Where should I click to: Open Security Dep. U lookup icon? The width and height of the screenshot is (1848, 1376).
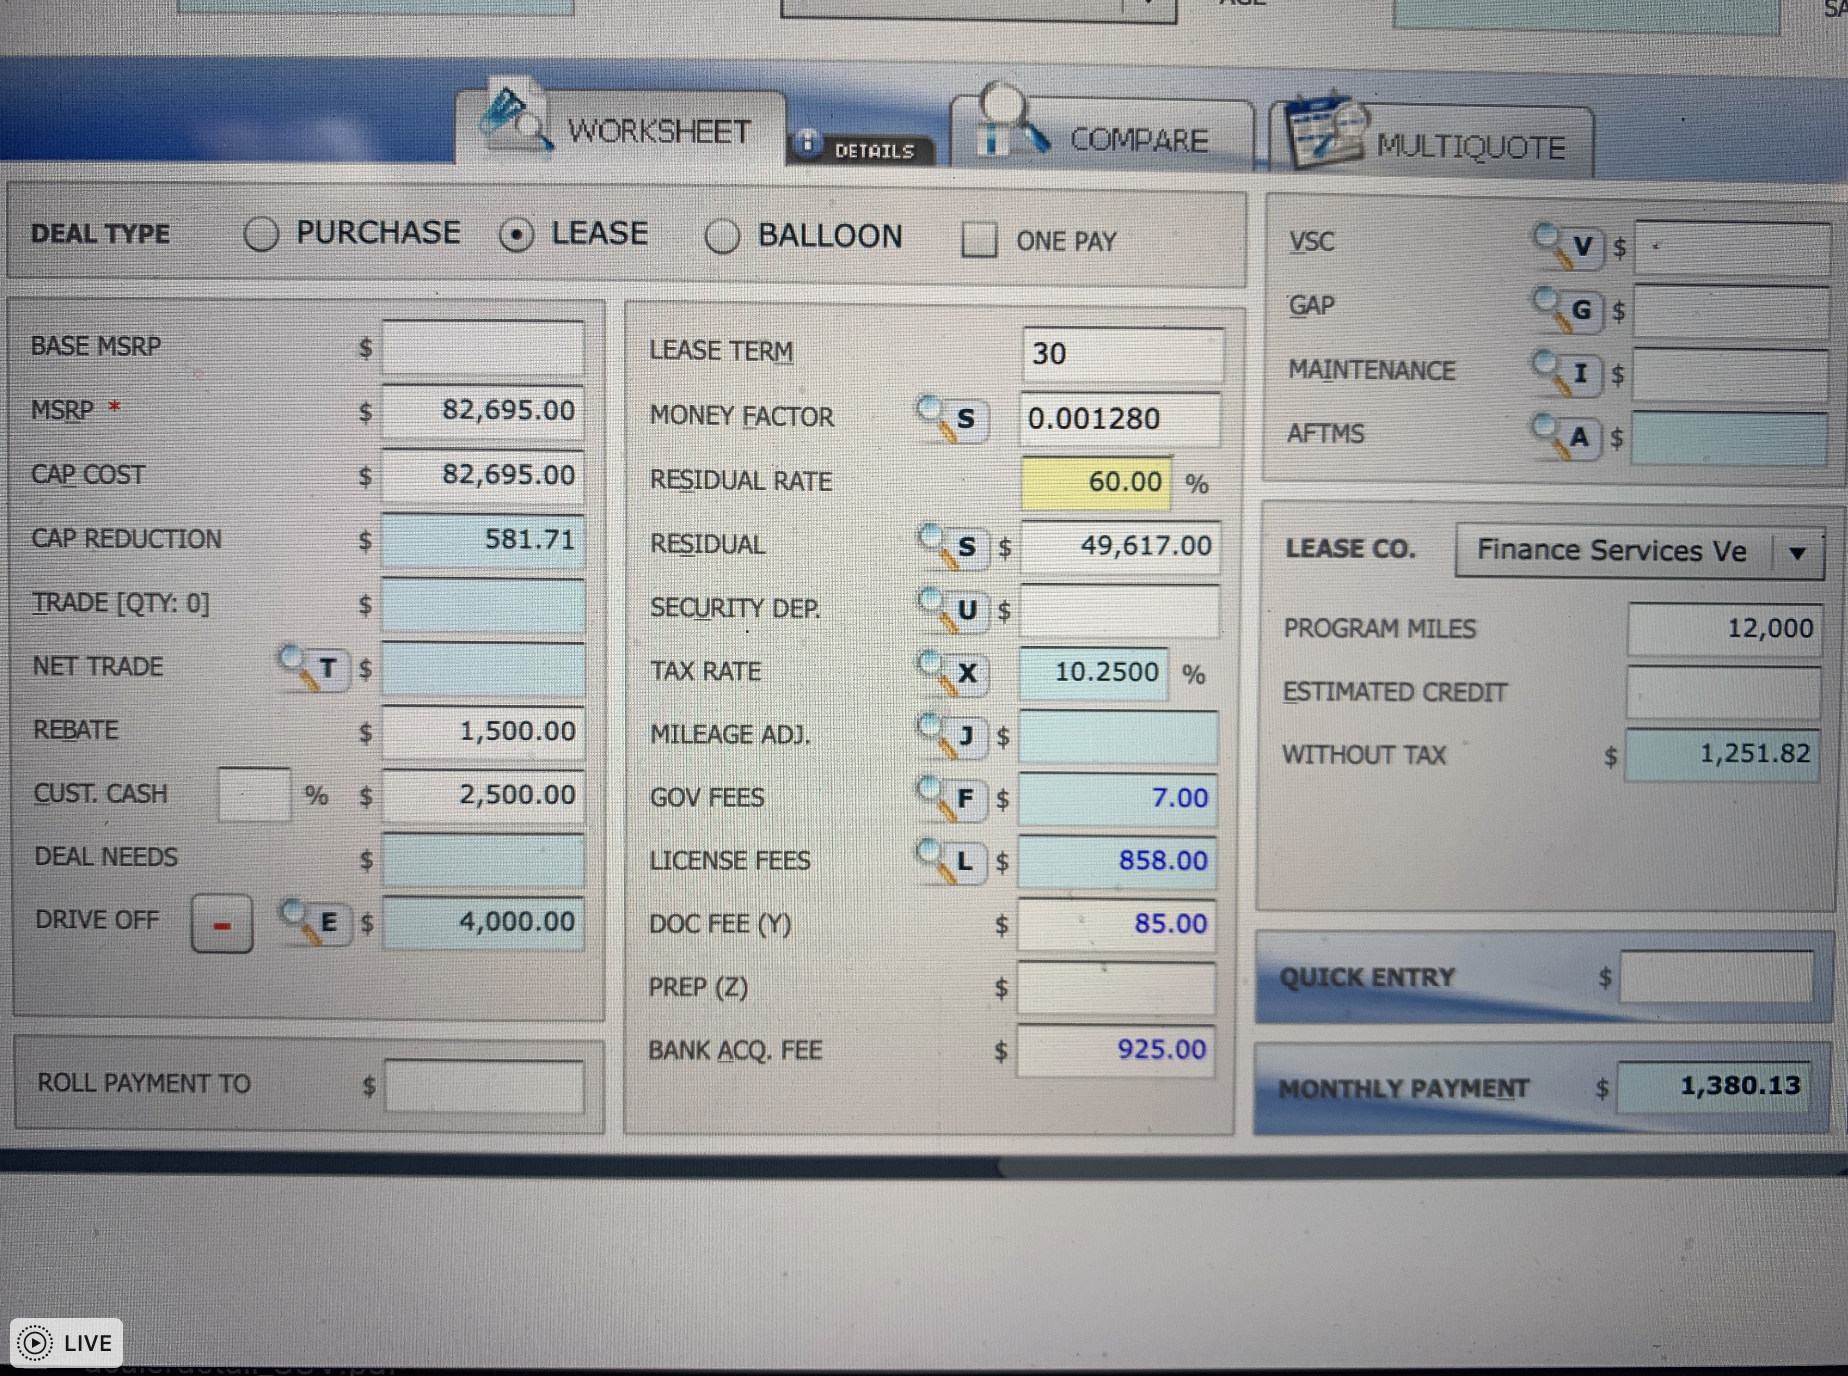pos(954,610)
